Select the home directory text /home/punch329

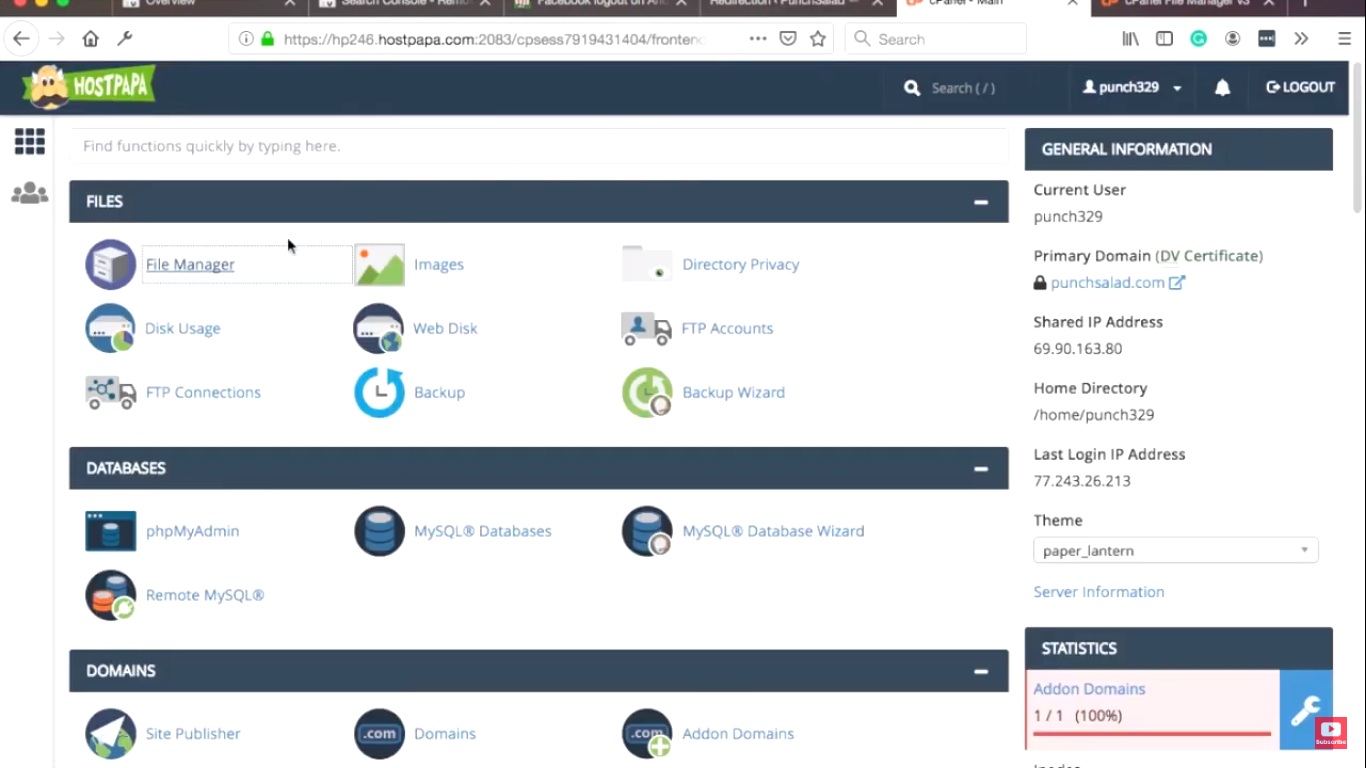click(x=1094, y=415)
